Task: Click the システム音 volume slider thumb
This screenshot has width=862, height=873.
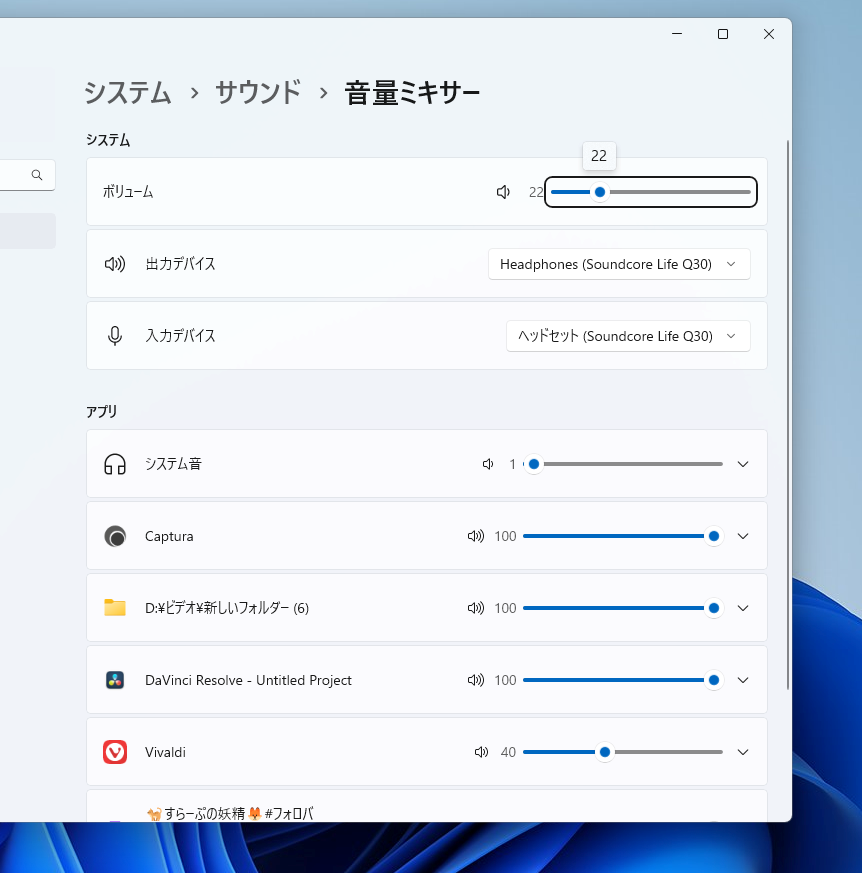Action: (x=533, y=464)
